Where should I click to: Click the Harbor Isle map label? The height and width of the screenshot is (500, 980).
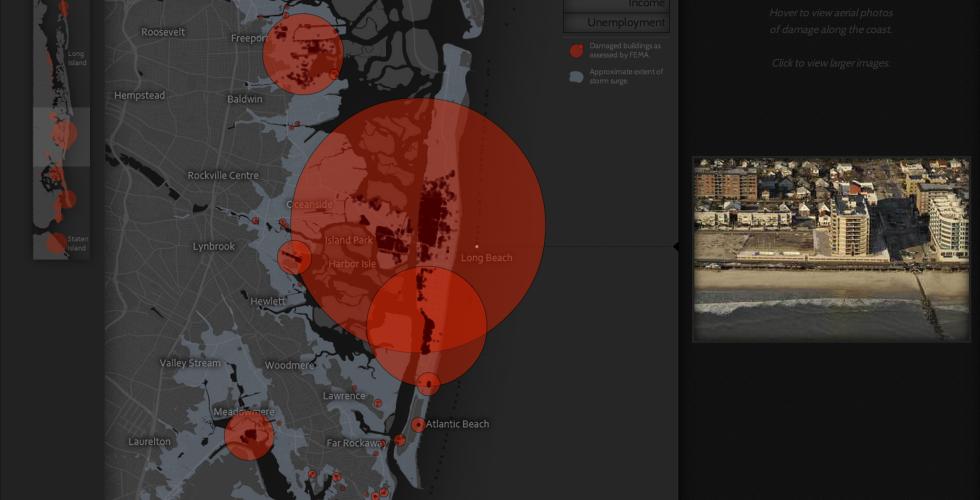click(352, 264)
